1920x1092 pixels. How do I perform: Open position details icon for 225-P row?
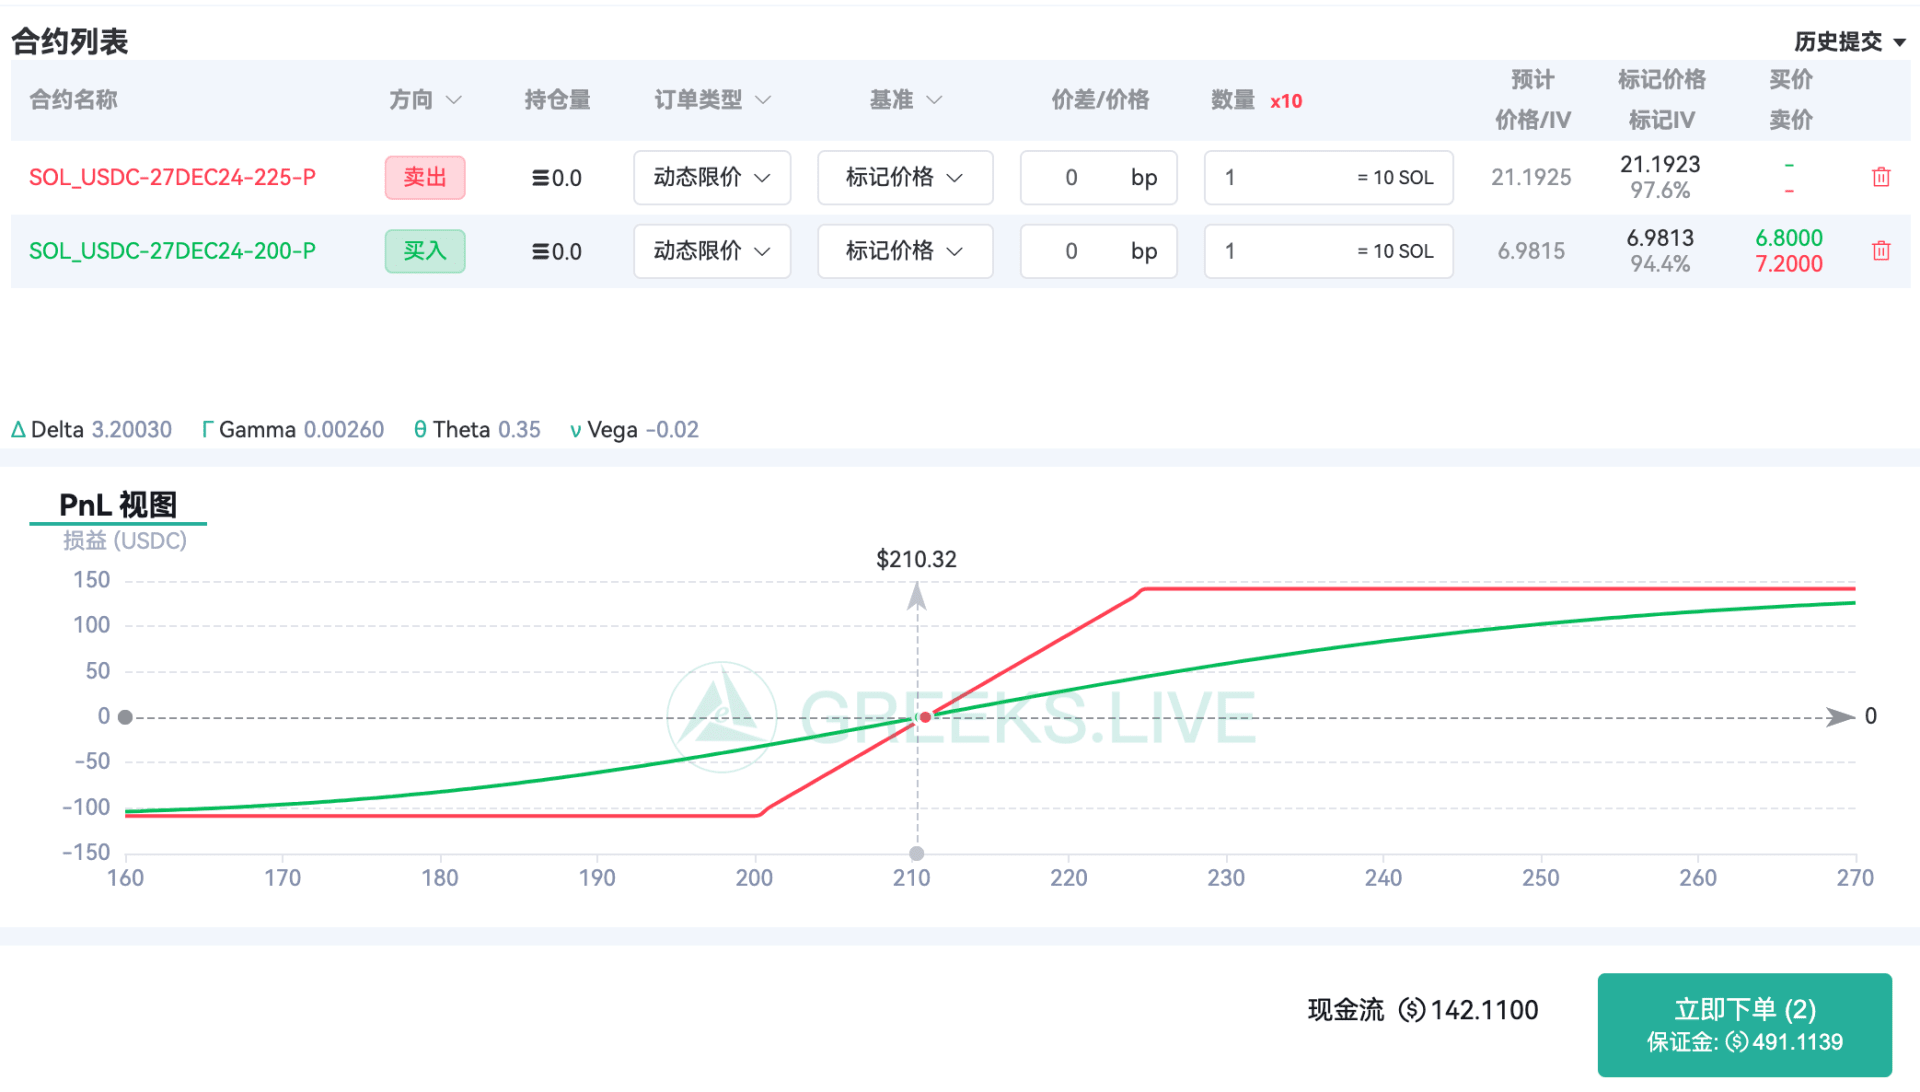(540, 178)
